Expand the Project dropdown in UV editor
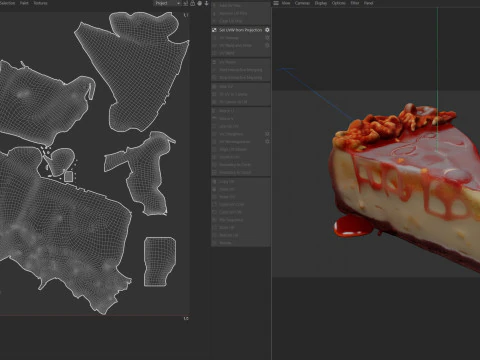Viewport: 480px width, 360px height. pos(167,3)
